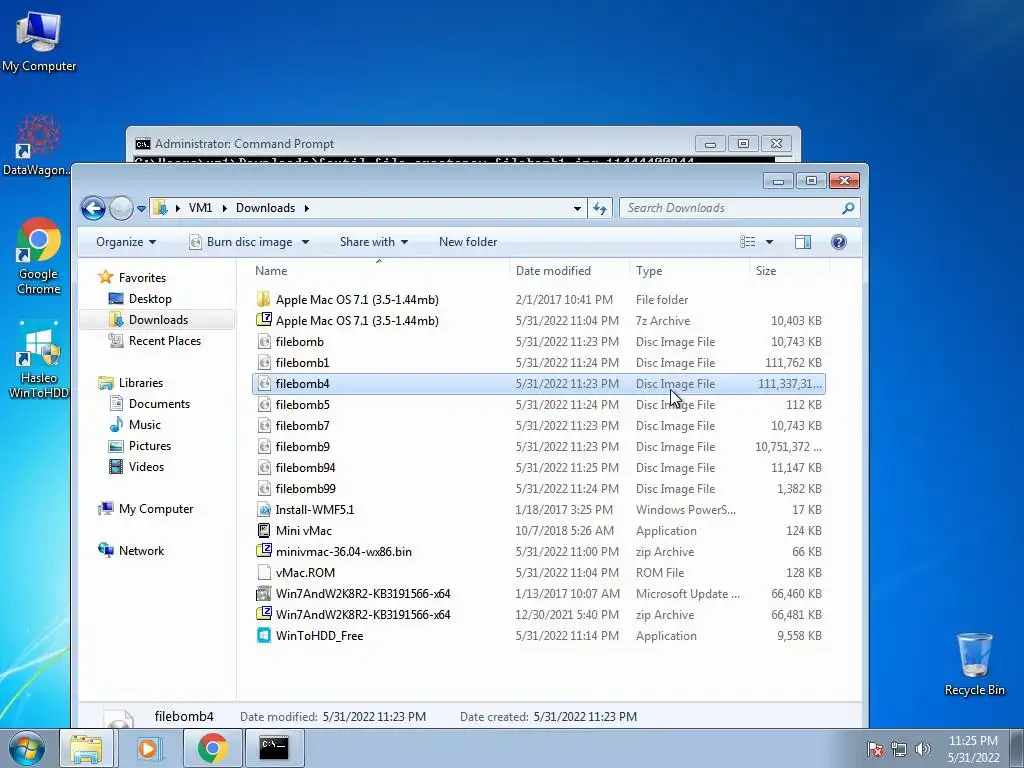
Task: Click Burn disc image
Action: click(x=242, y=242)
